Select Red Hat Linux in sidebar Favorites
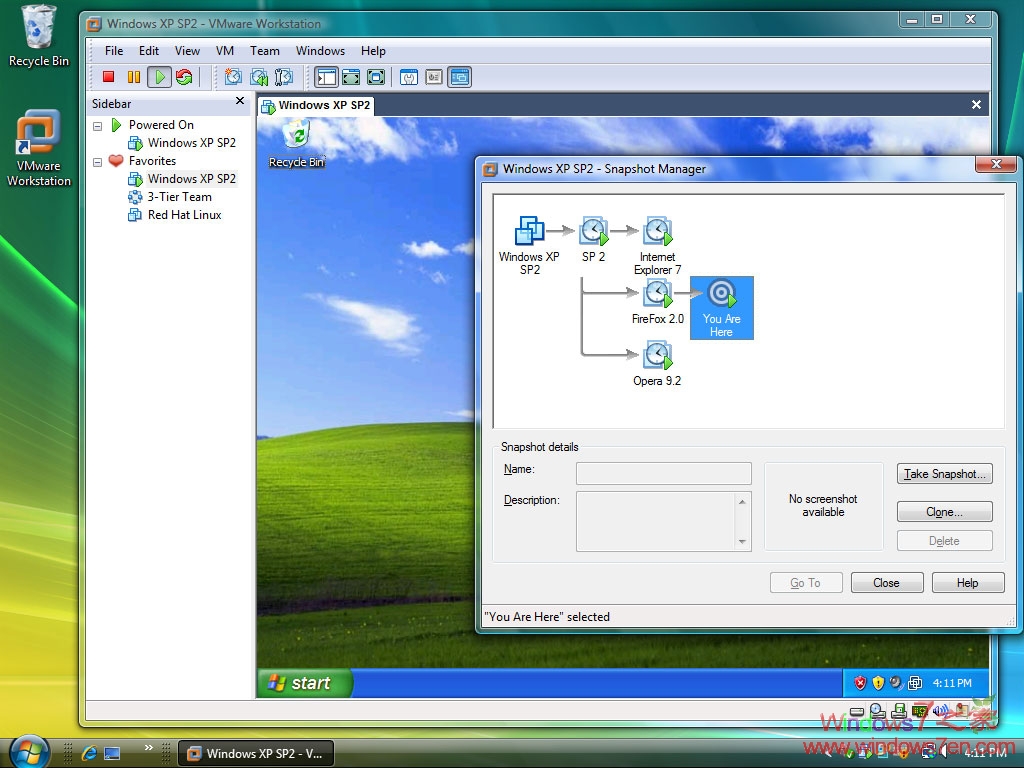The image size is (1024, 768). 184,215
